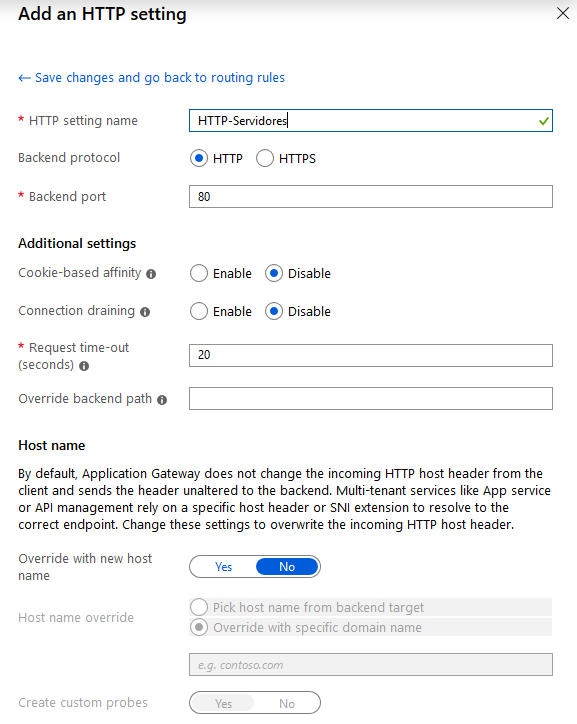The image size is (577, 724).
Task: Click the Override backend path info icon
Action: coord(162,400)
